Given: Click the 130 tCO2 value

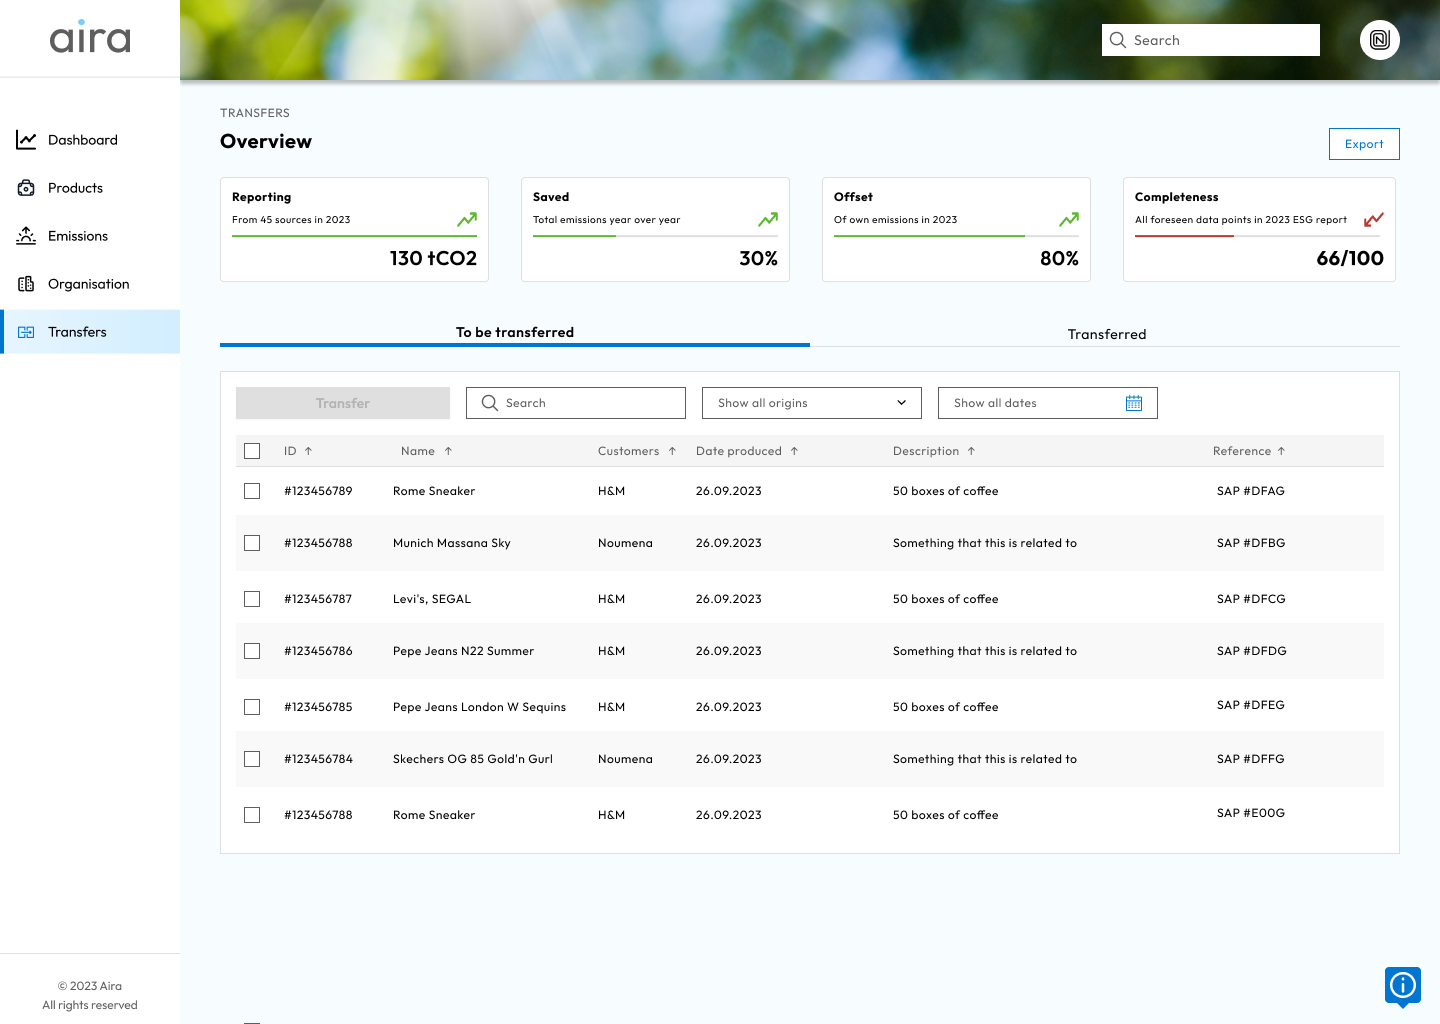Looking at the screenshot, I should point(433,258).
